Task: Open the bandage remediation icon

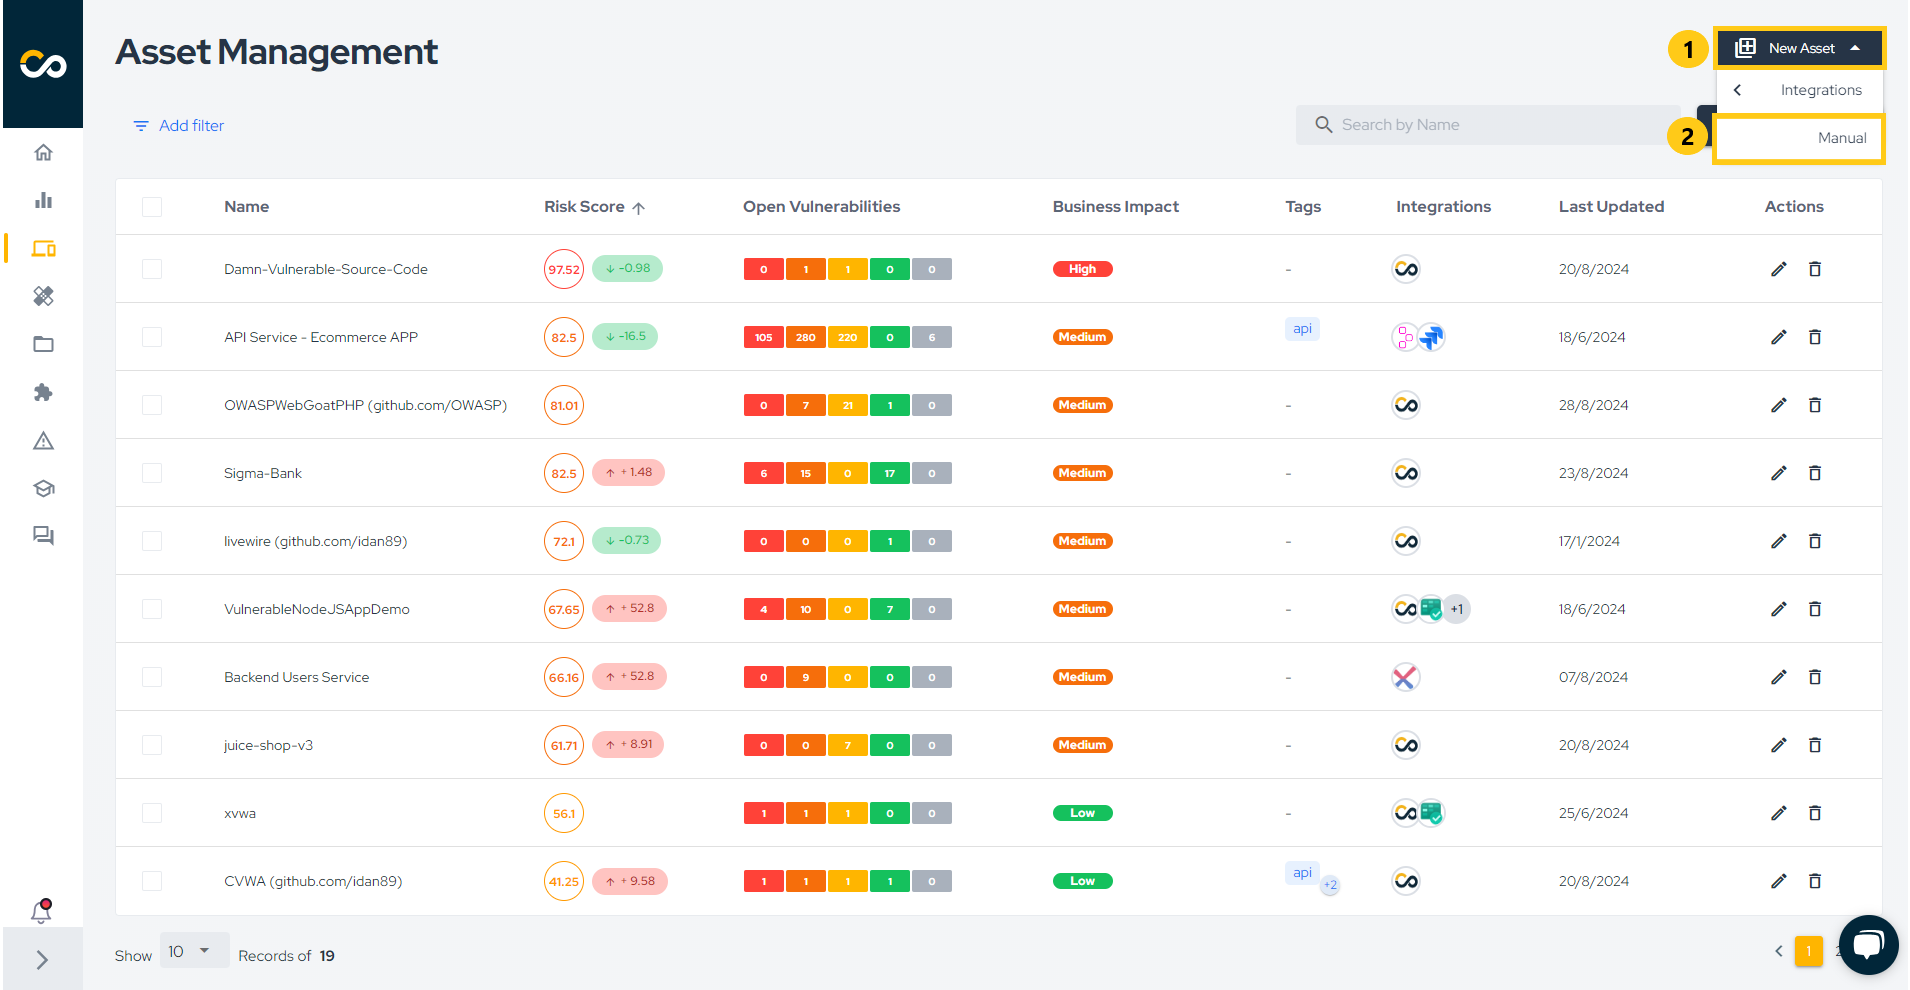Action: 43,296
